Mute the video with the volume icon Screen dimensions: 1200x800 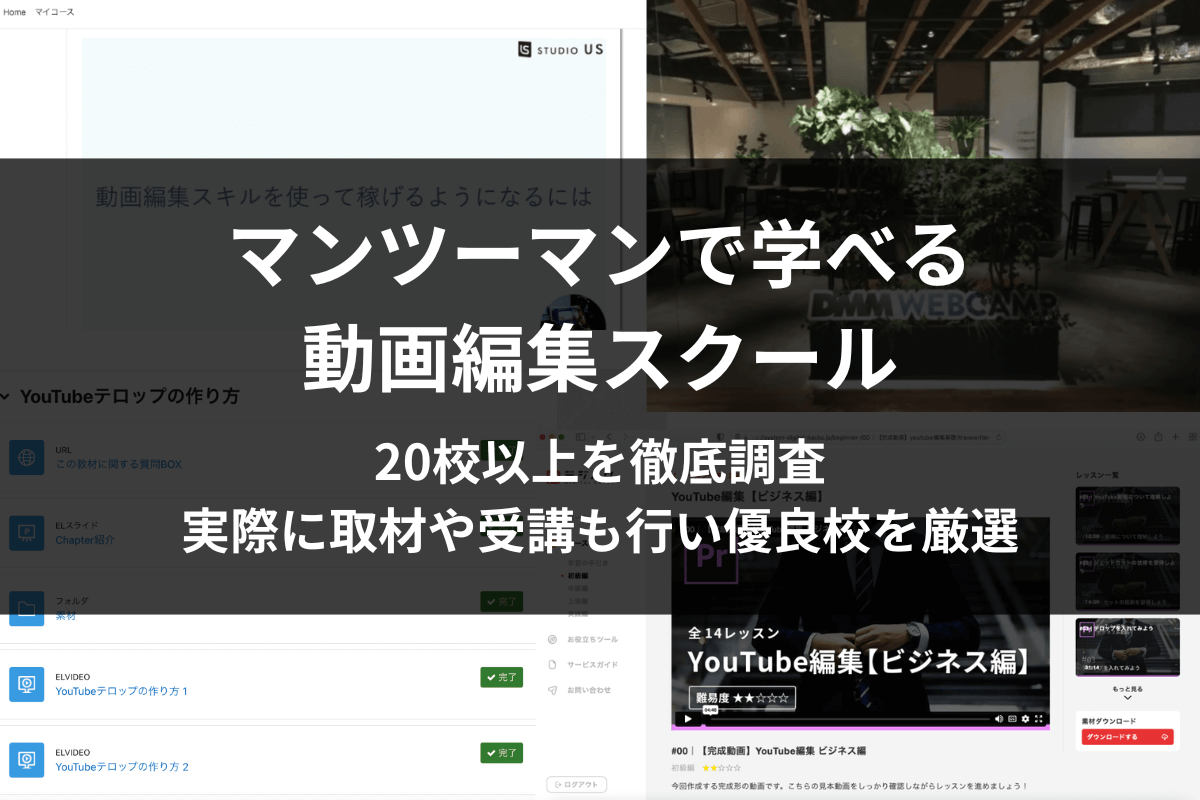pos(998,718)
